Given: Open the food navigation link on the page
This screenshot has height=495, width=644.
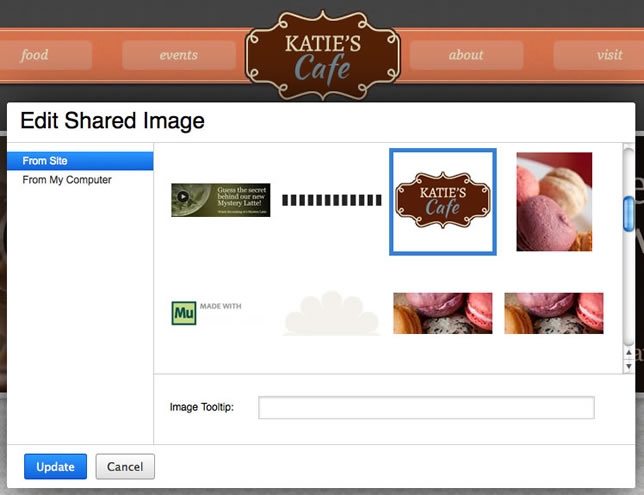Looking at the screenshot, I should click(x=34, y=55).
